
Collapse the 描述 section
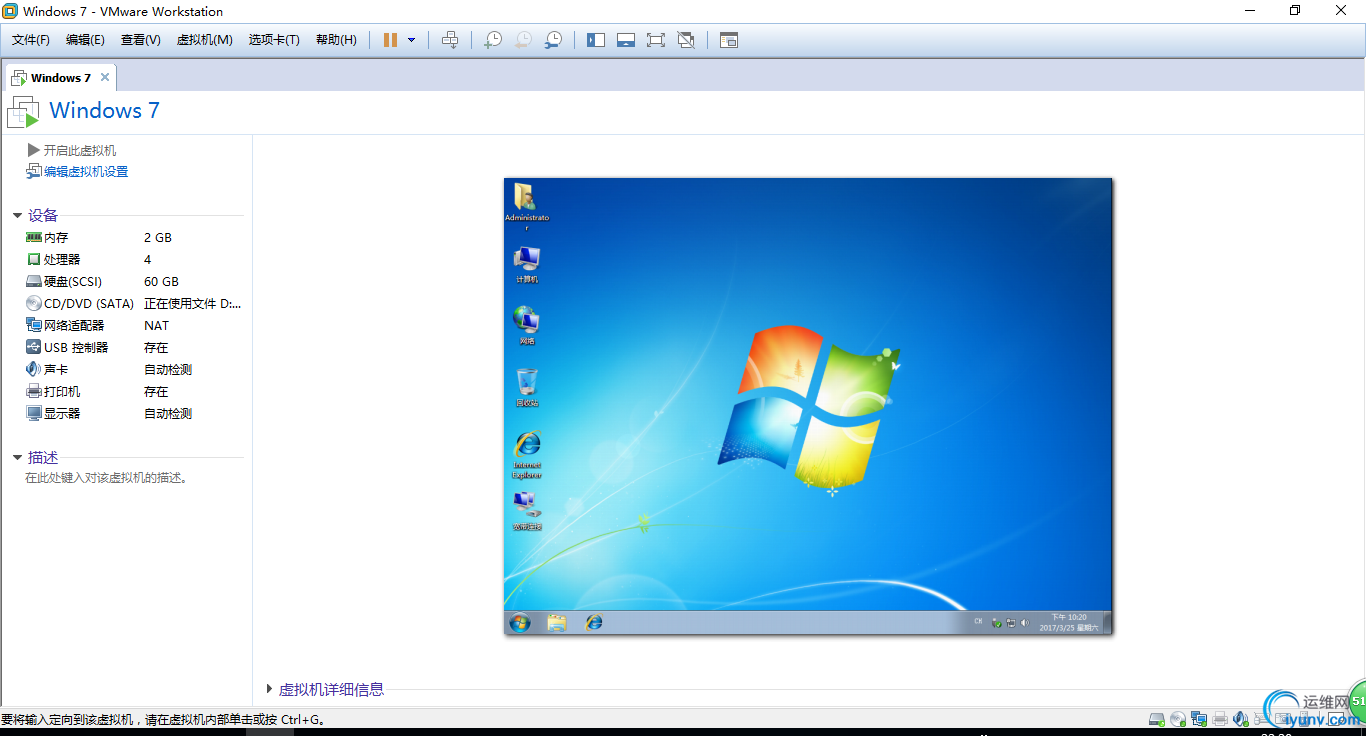pyautogui.click(x=18, y=458)
